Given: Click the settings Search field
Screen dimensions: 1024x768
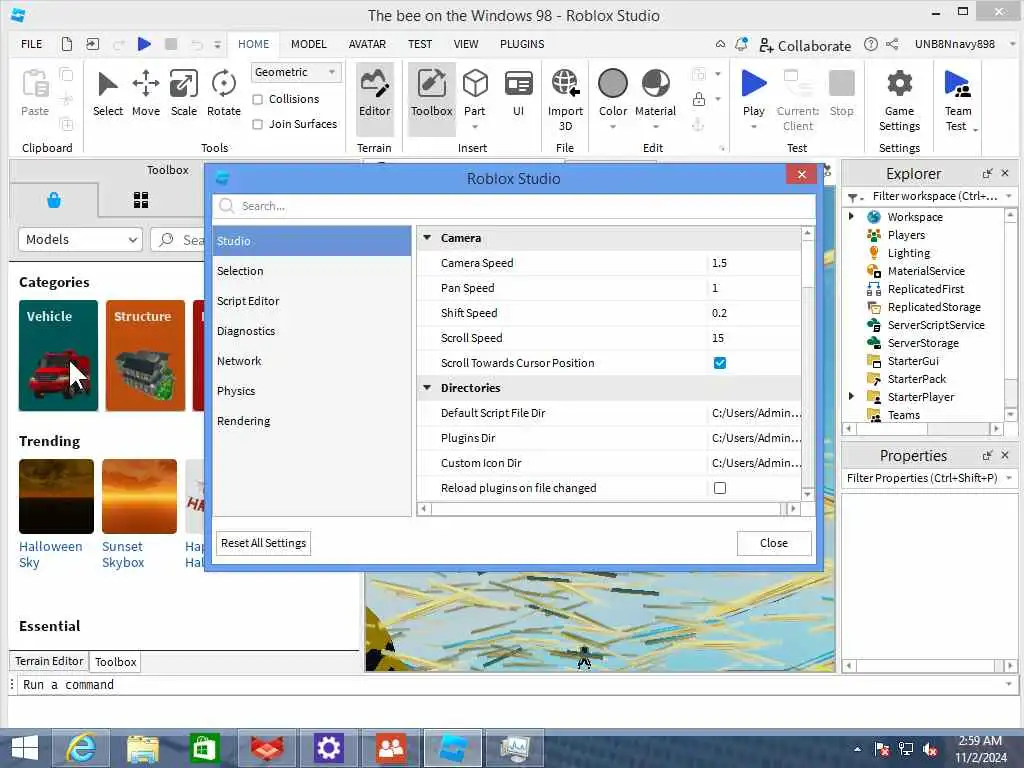Looking at the screenshot, I should click(x=514, y=206).
